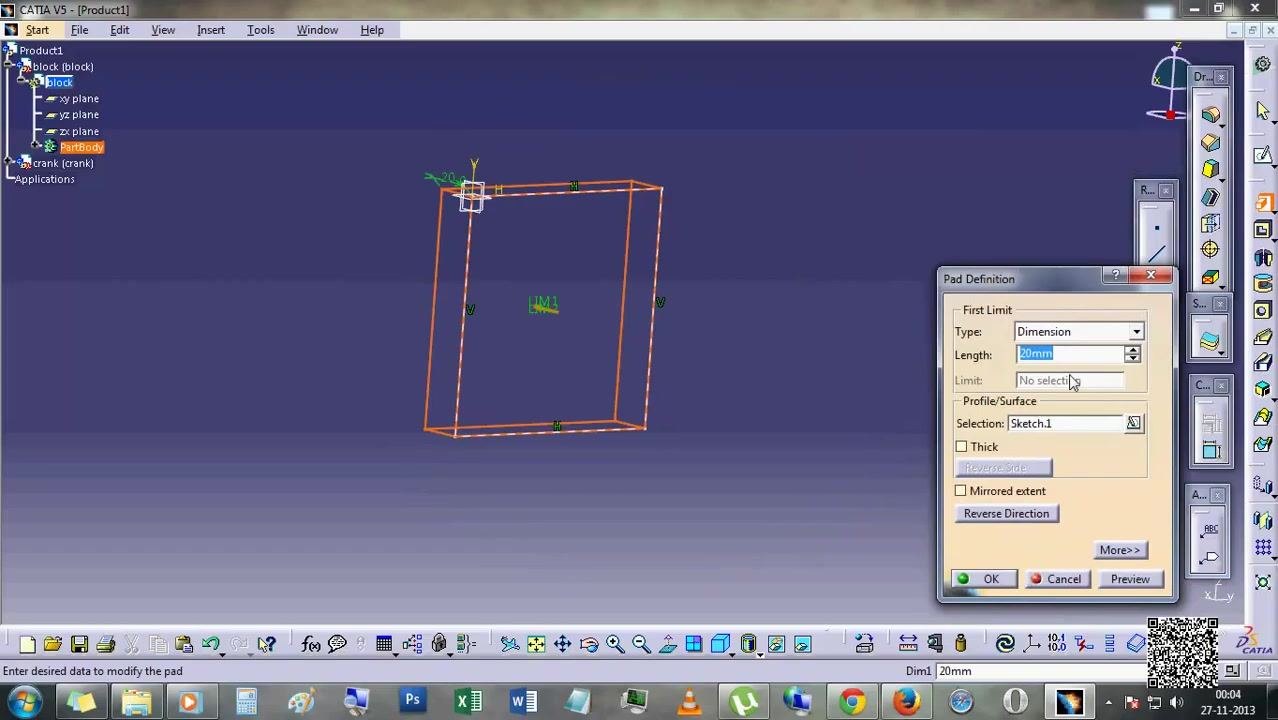This screenshot has width=1278, height=720.
Task: Click the Print icon in bottom toolbar
Action: (105, 644)
